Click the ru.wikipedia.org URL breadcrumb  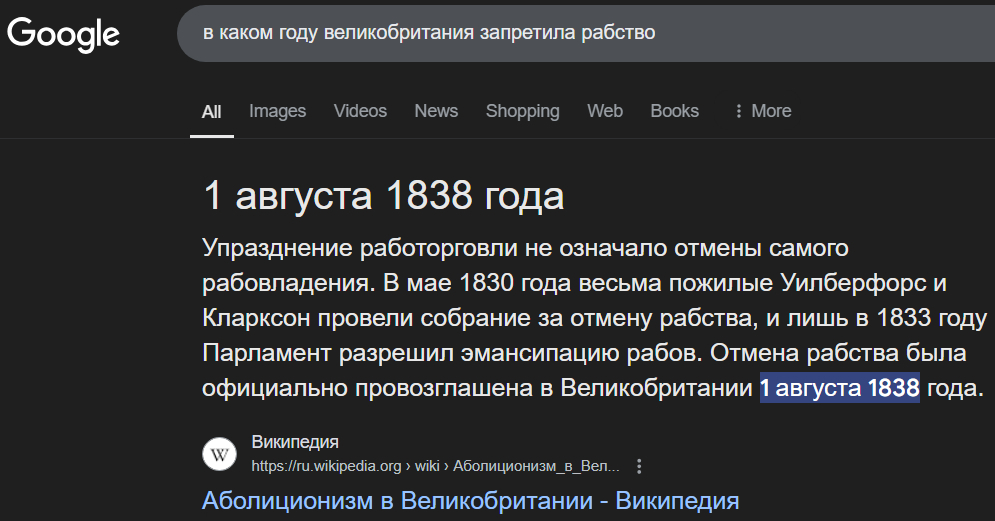tap(435, 466)
